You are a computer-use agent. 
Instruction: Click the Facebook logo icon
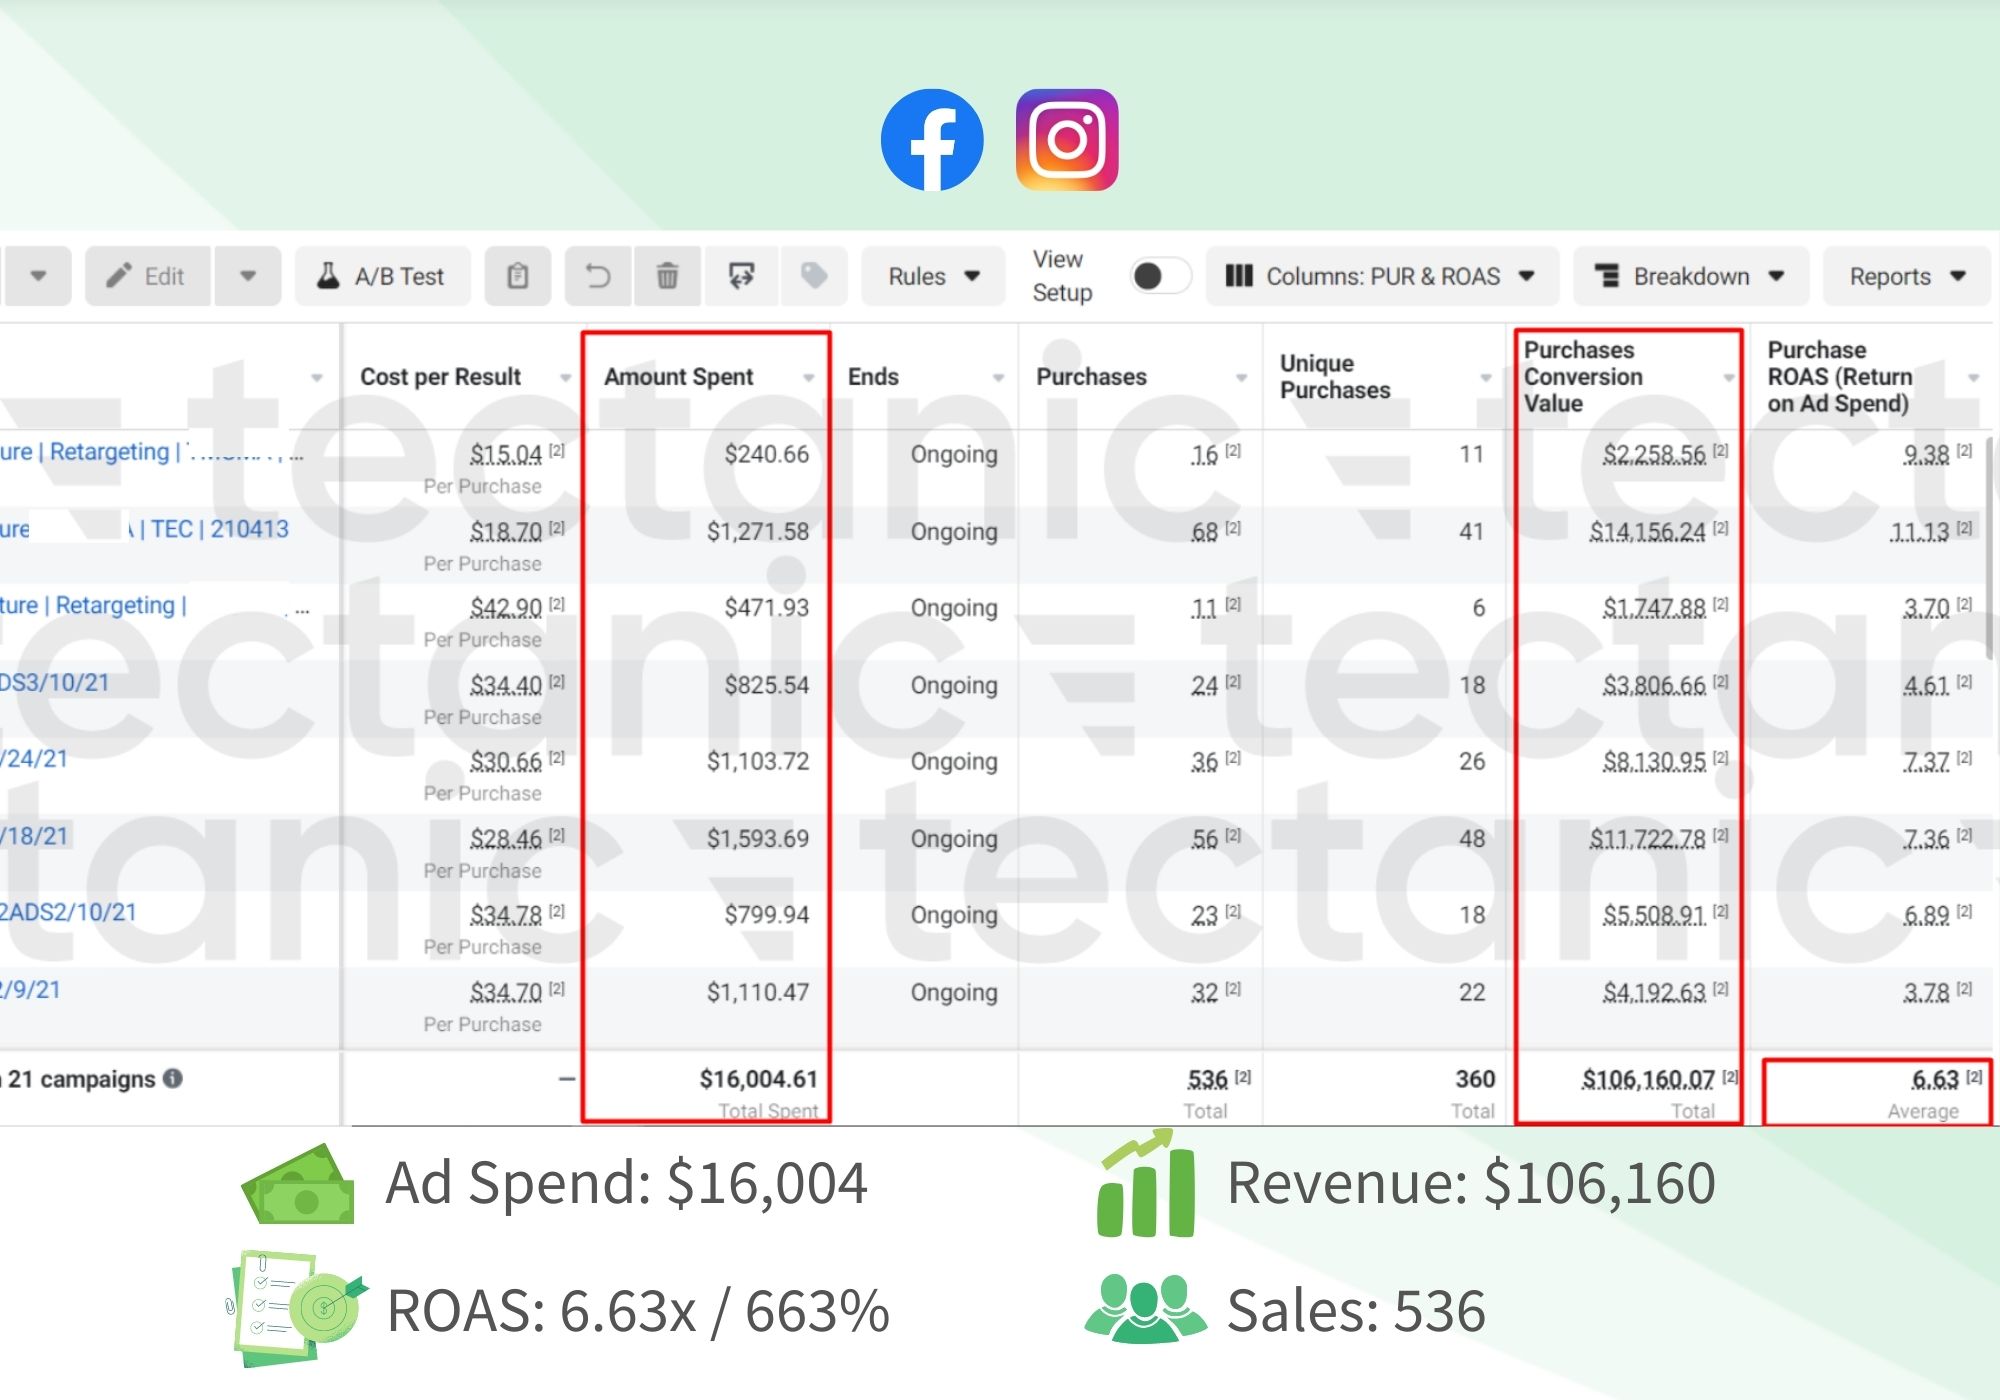pos(932,140)
